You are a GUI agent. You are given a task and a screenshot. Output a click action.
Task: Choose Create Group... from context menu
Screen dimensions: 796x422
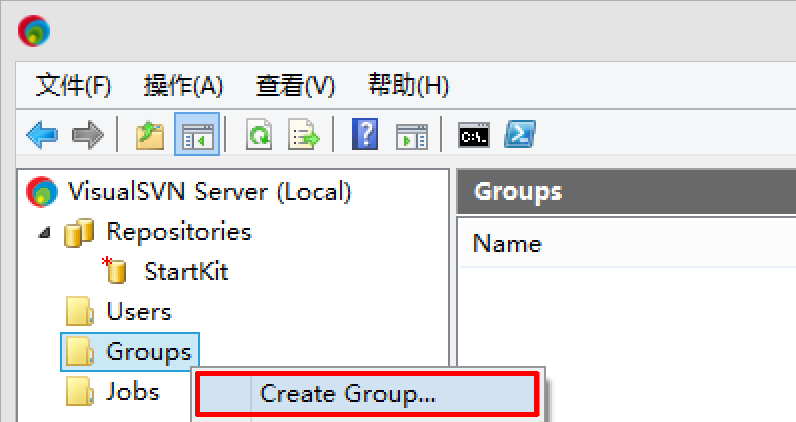click(x=348, y=394)
